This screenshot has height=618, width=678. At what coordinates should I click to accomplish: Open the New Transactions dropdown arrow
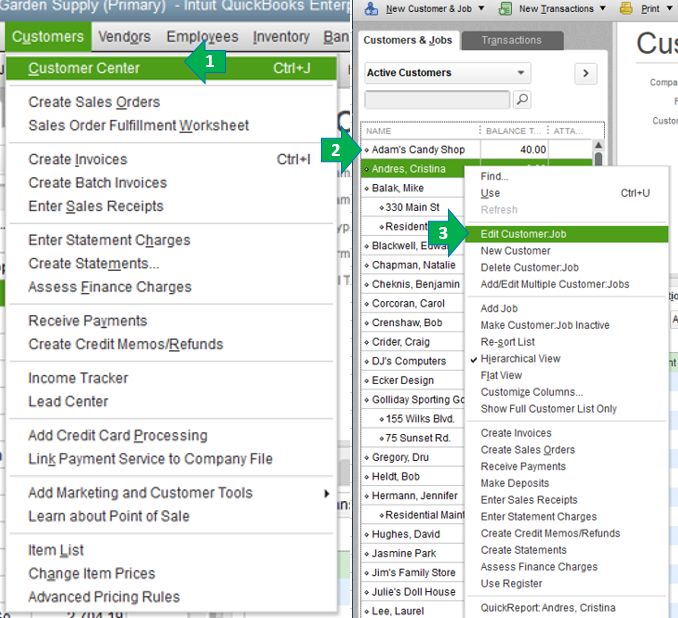(x=603, y=8)
